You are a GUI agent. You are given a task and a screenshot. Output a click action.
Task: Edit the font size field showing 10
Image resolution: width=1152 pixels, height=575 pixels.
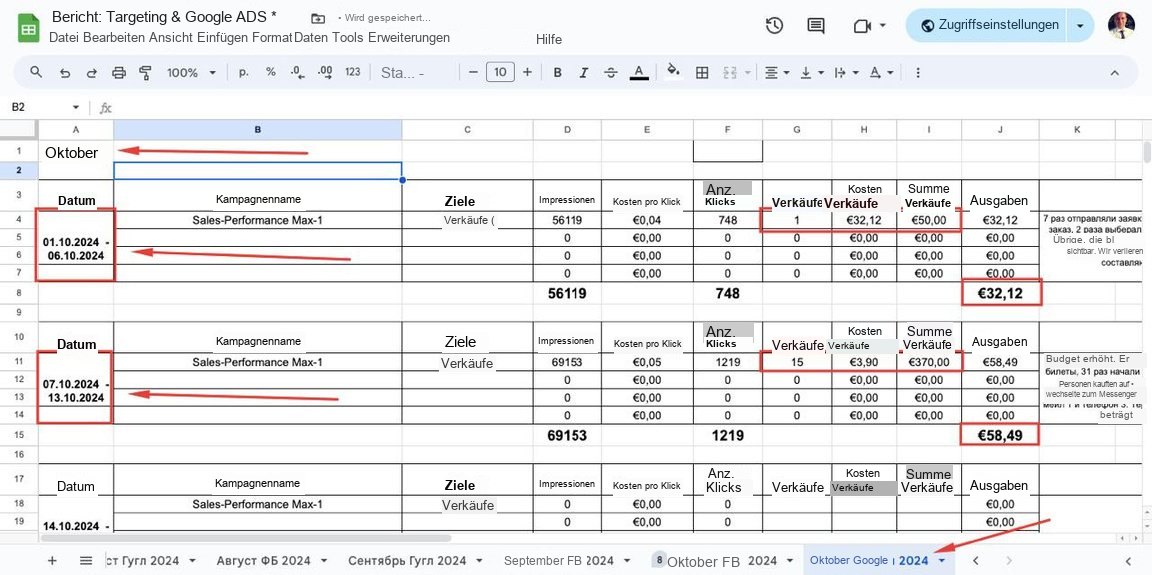point(500,72)
